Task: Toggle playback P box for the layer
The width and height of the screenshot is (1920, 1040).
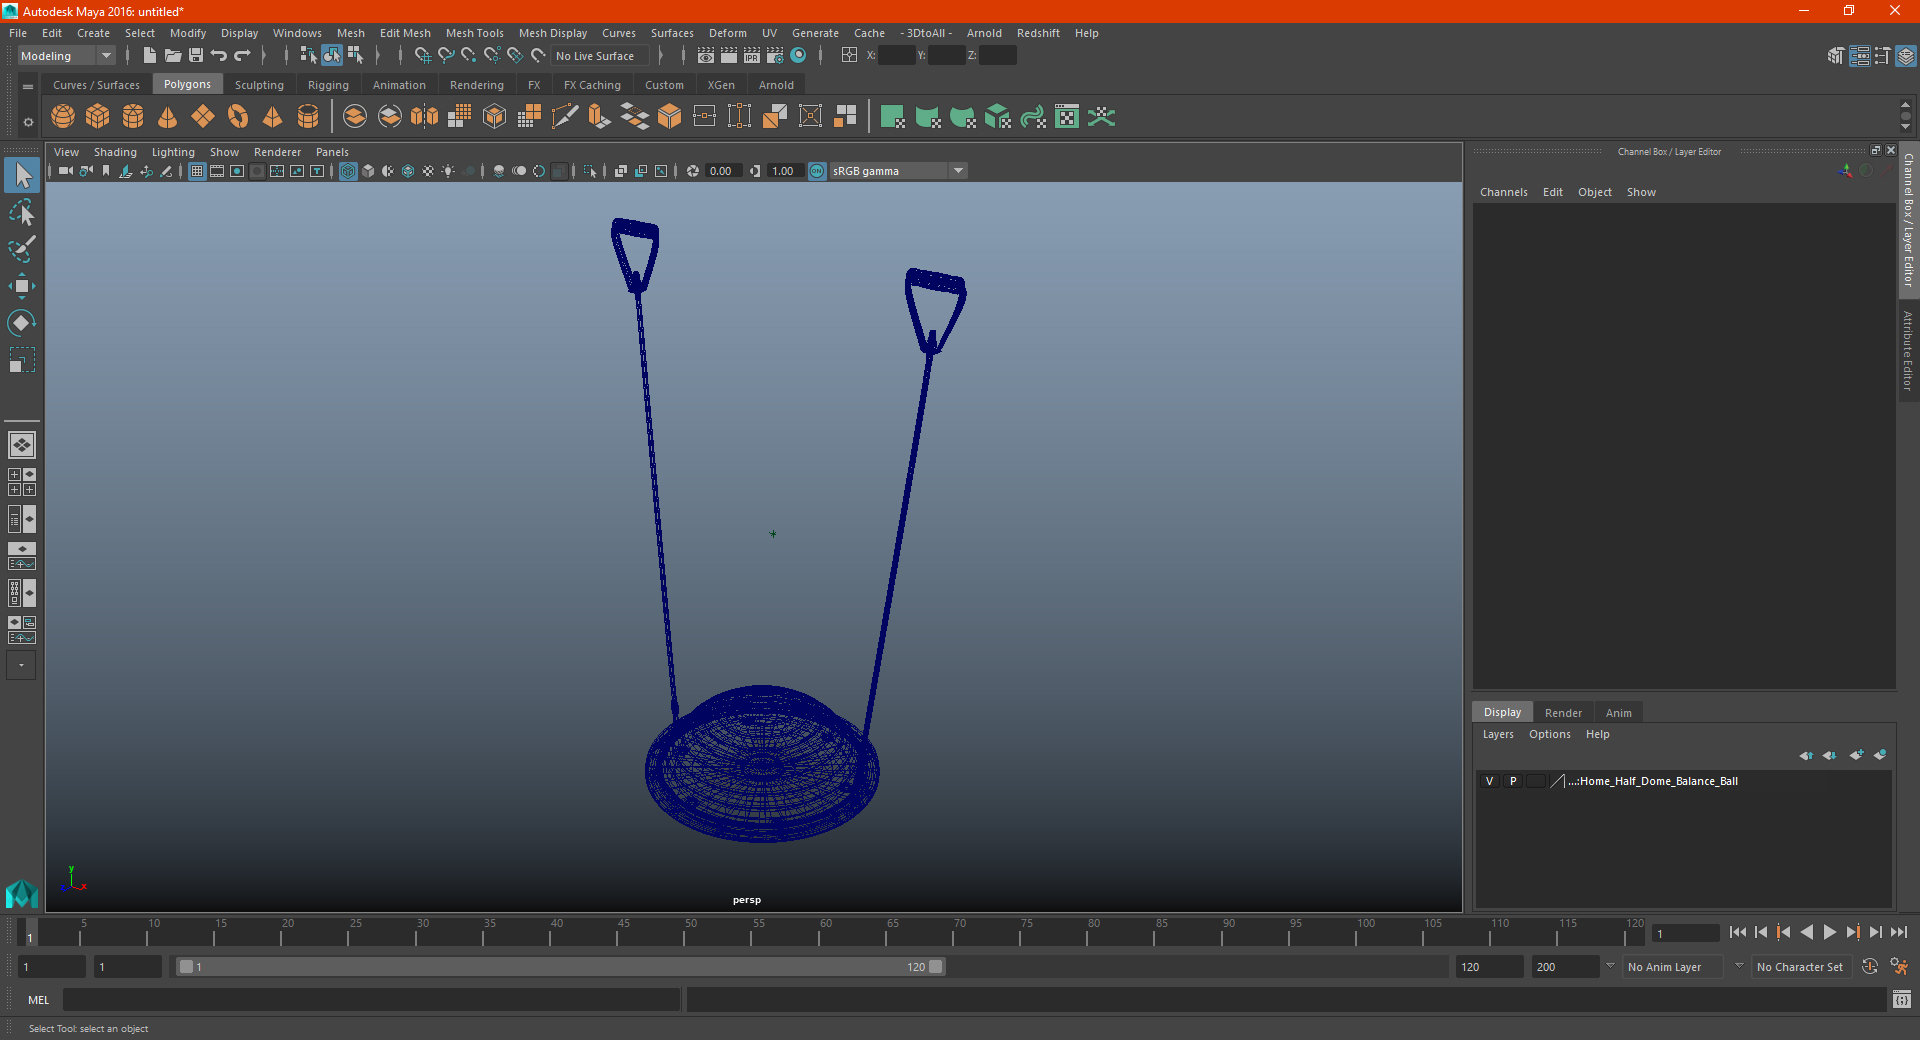Action: pos(1513,781)
